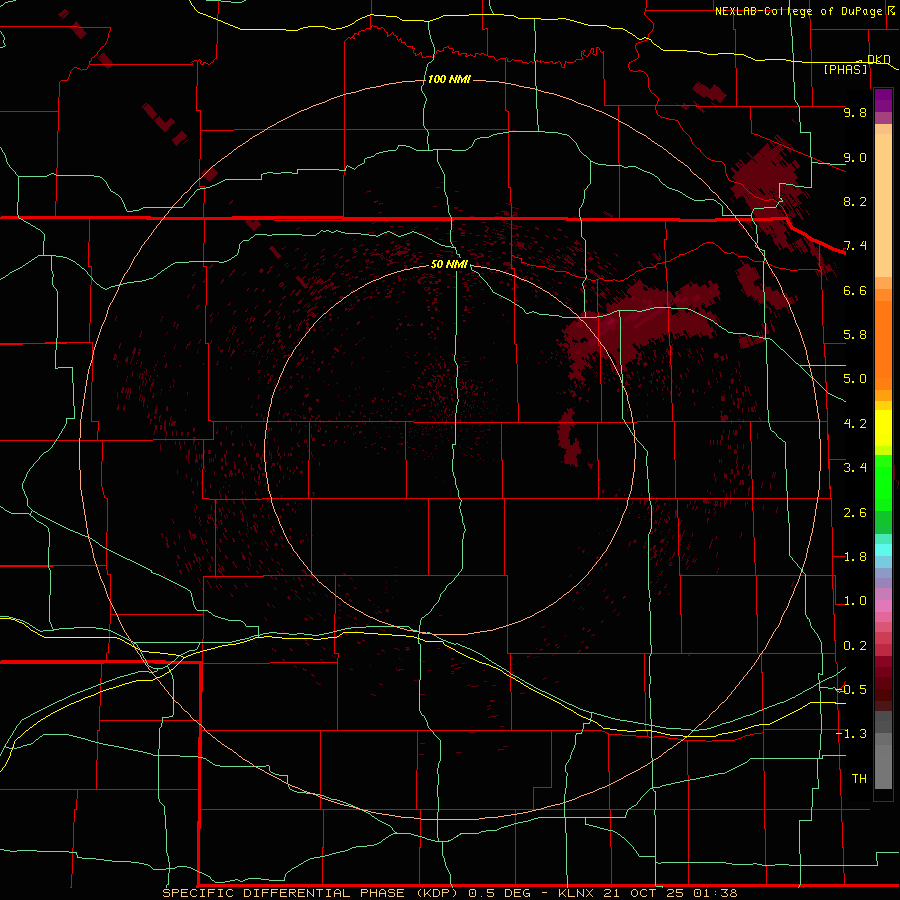Viewport: 900px width, 900px height.
Task: Click the bright green band of the color scale
Action: coord(883,482)
